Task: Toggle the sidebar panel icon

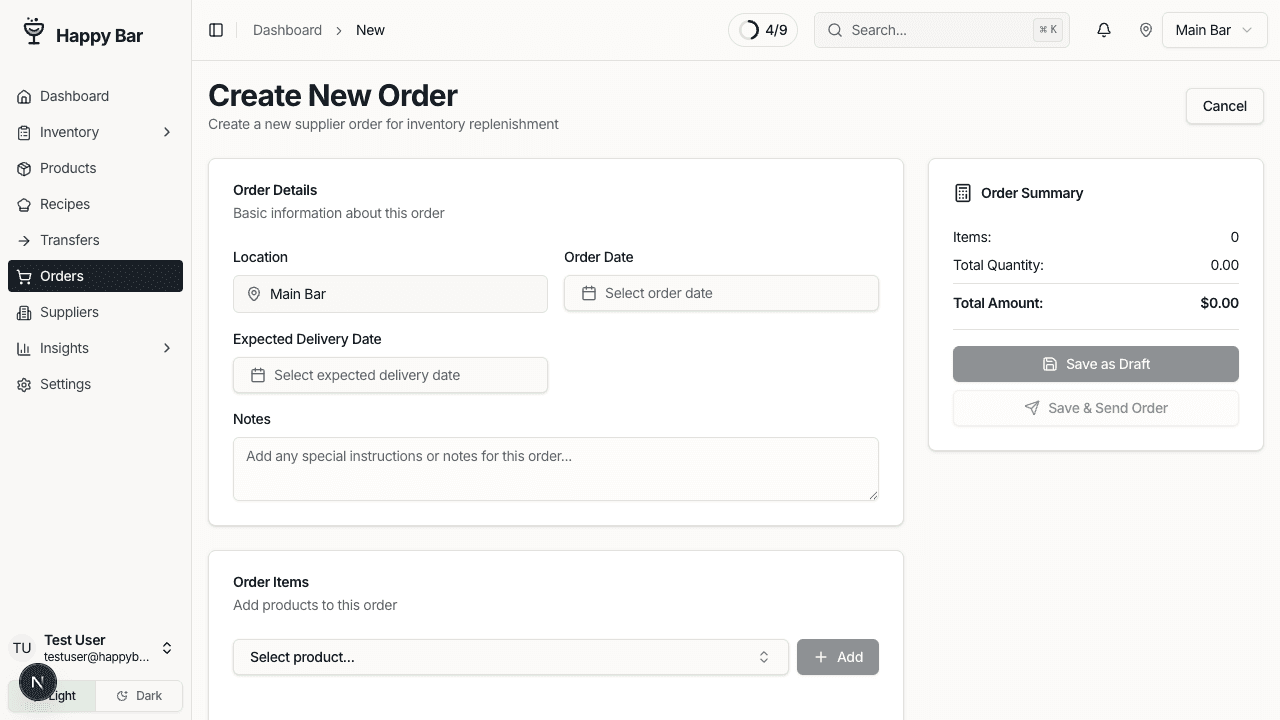Action: [216, 30]
